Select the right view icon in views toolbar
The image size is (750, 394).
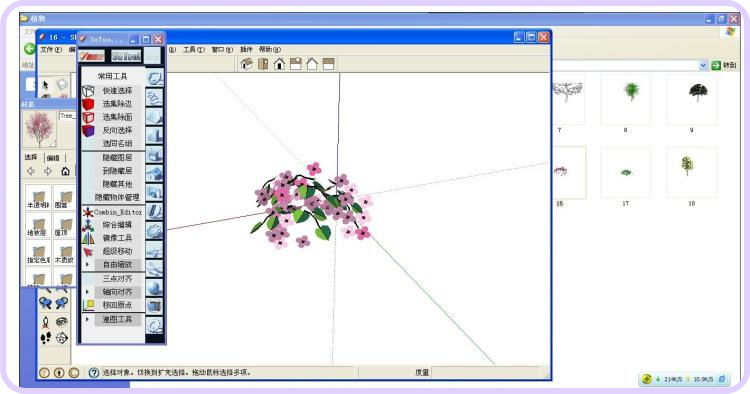[296, 64]
